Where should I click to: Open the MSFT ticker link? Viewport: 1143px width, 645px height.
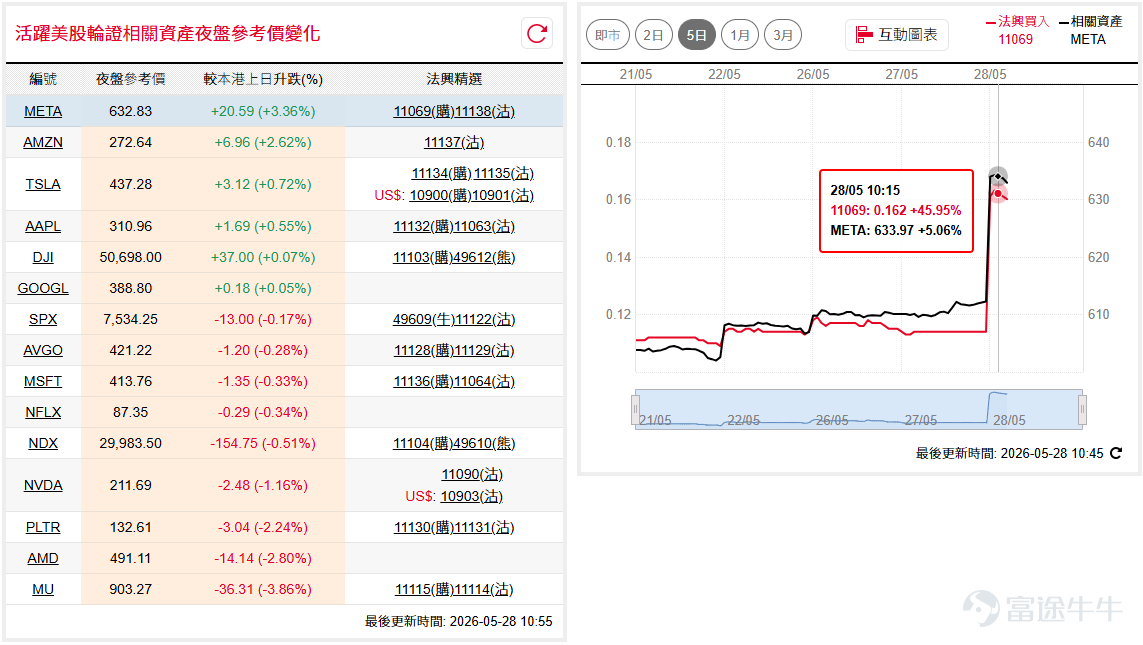tap(43, 381)
